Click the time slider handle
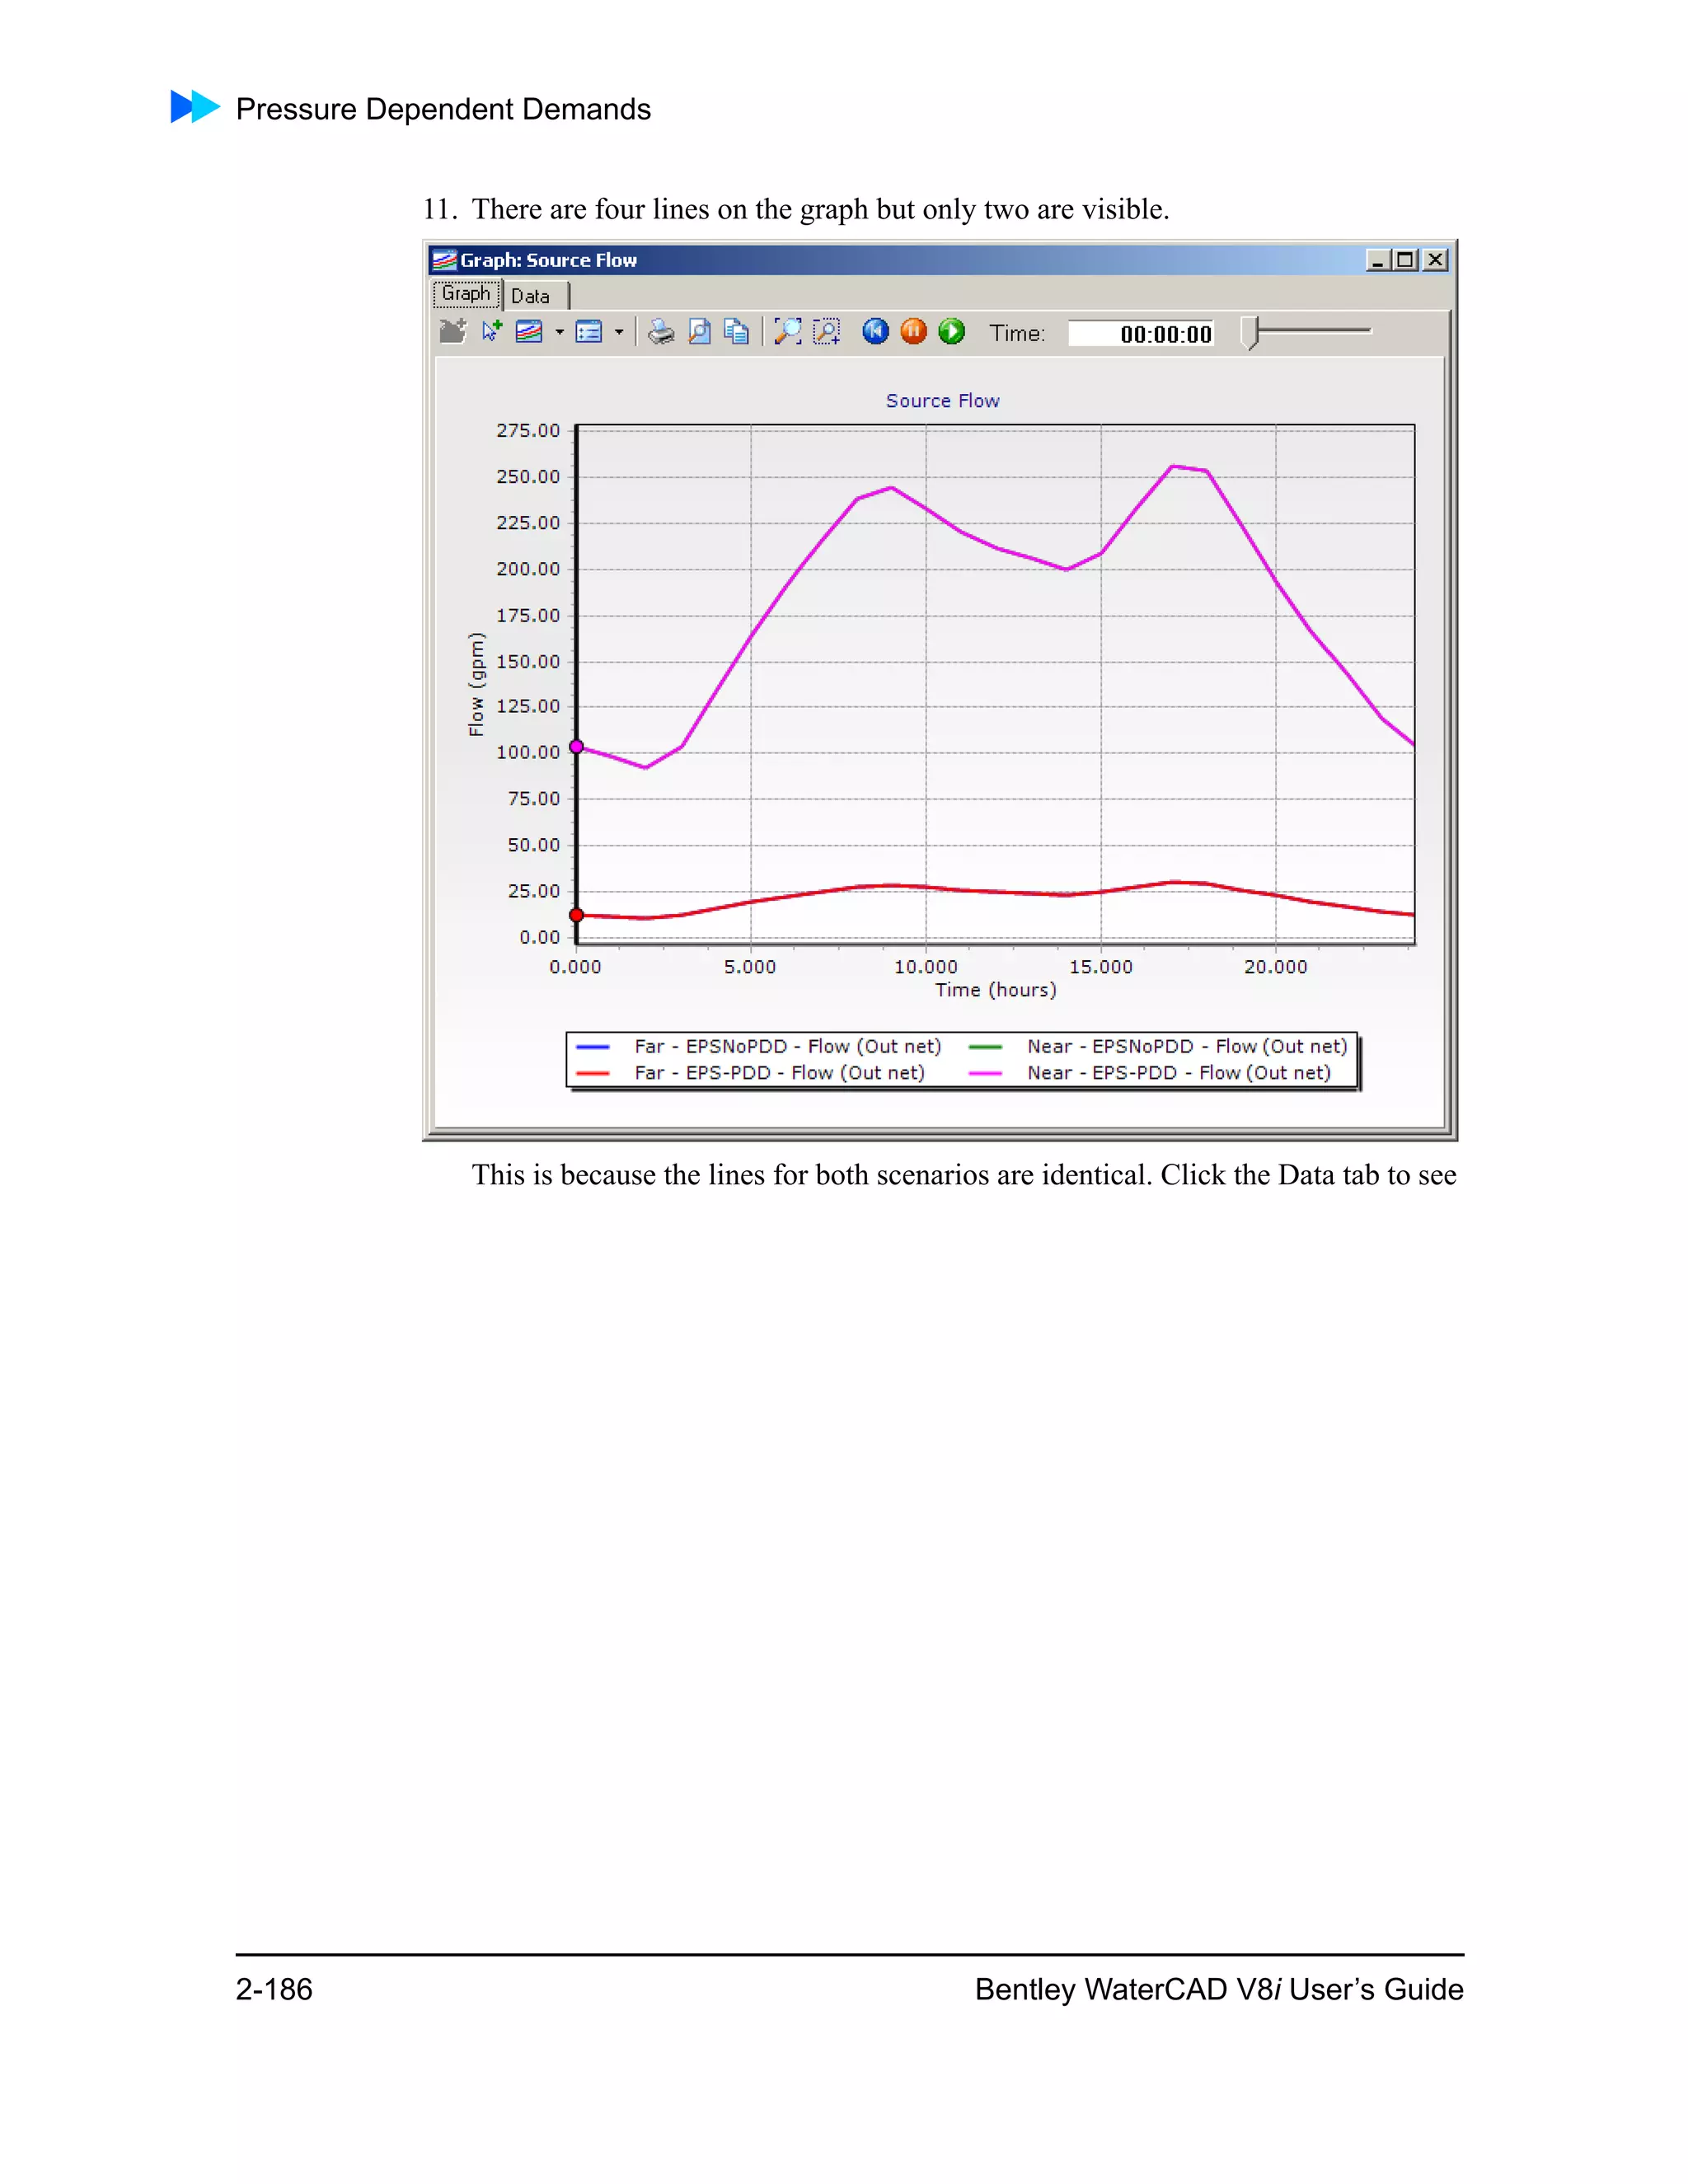Image resolution: width=1688 pixels, height=2184 pixels. pos(1250,333)
